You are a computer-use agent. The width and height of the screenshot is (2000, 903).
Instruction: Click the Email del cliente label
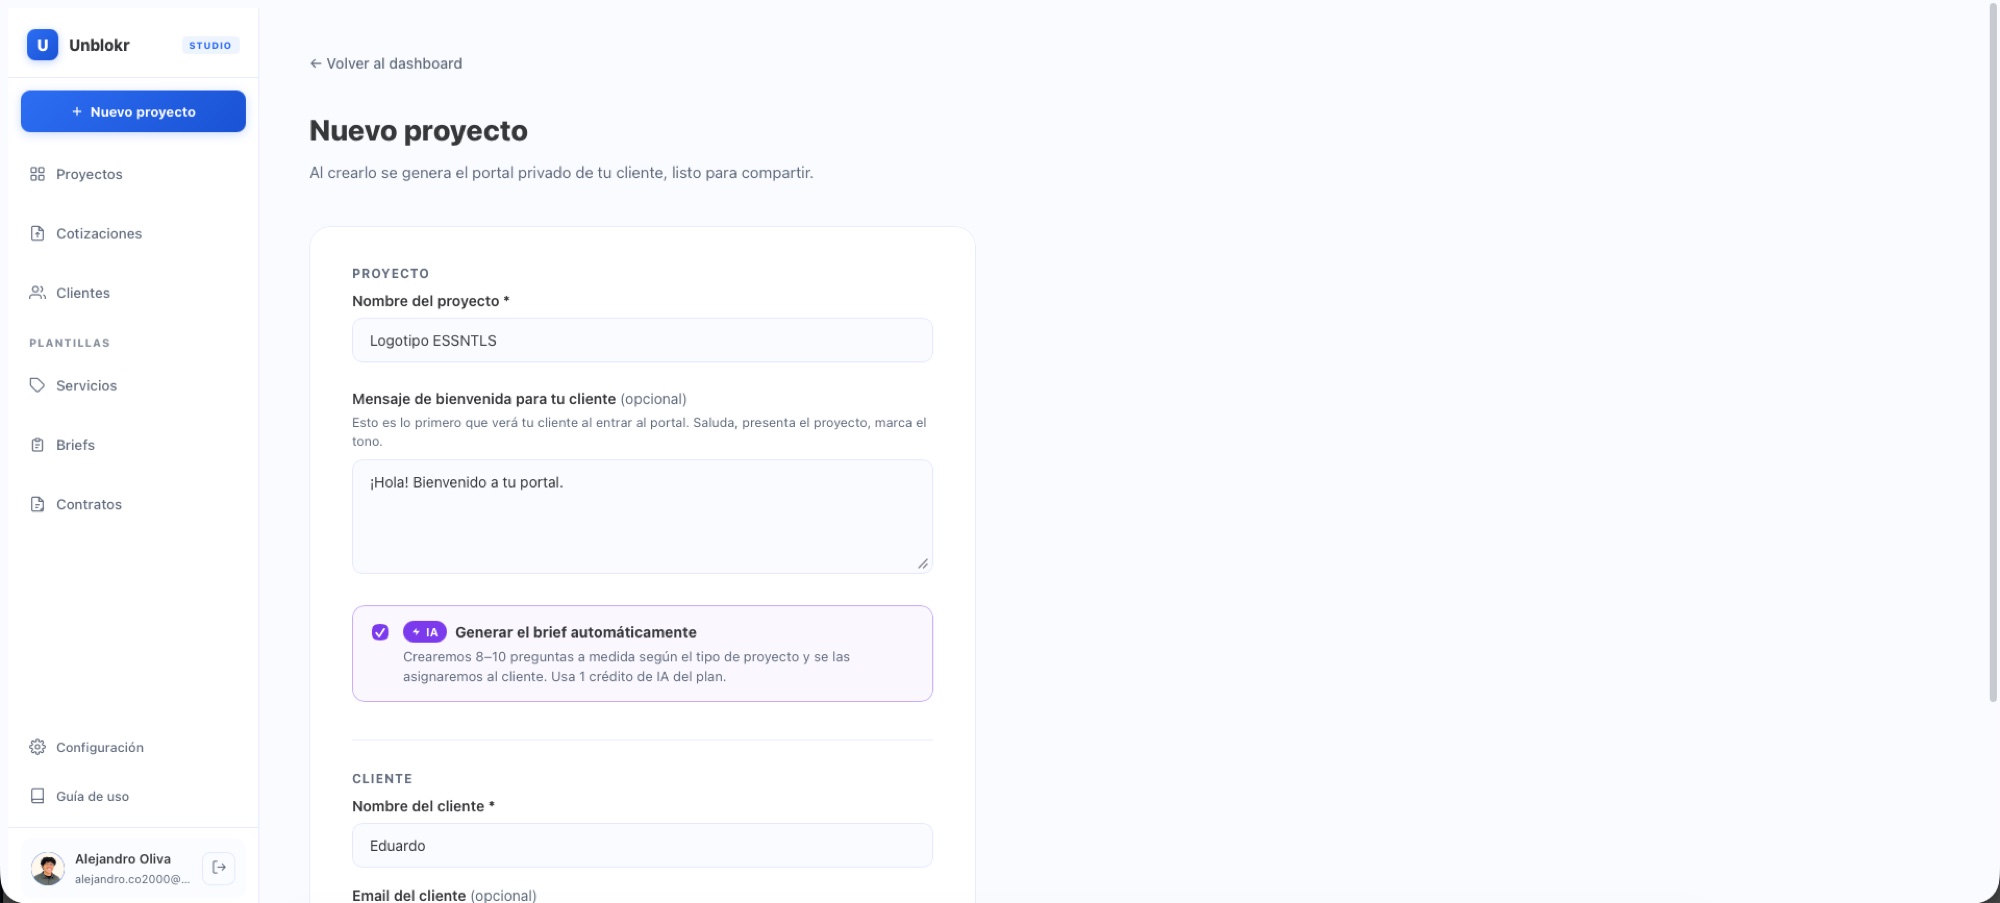(444, 895)
